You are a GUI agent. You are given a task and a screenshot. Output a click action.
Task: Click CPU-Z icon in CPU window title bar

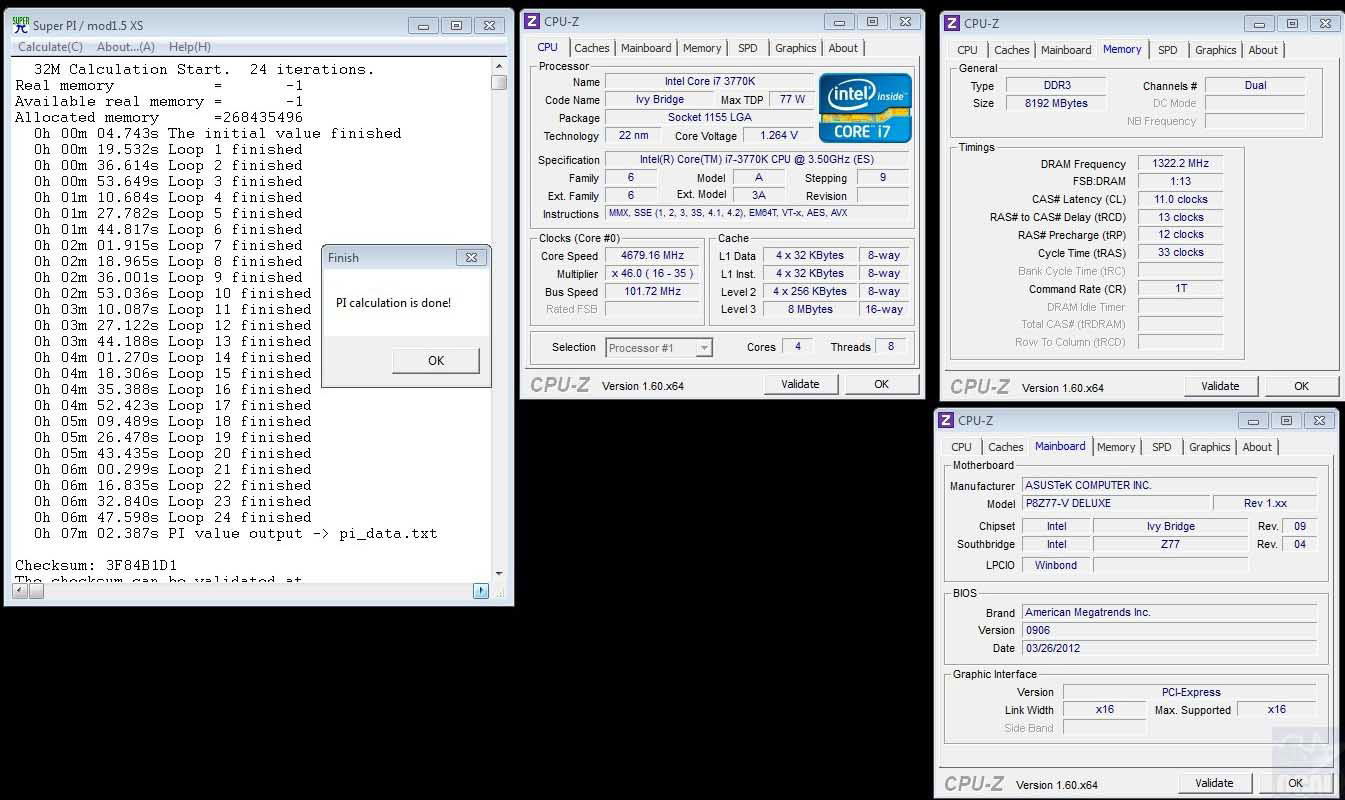(x=533, y=21)
